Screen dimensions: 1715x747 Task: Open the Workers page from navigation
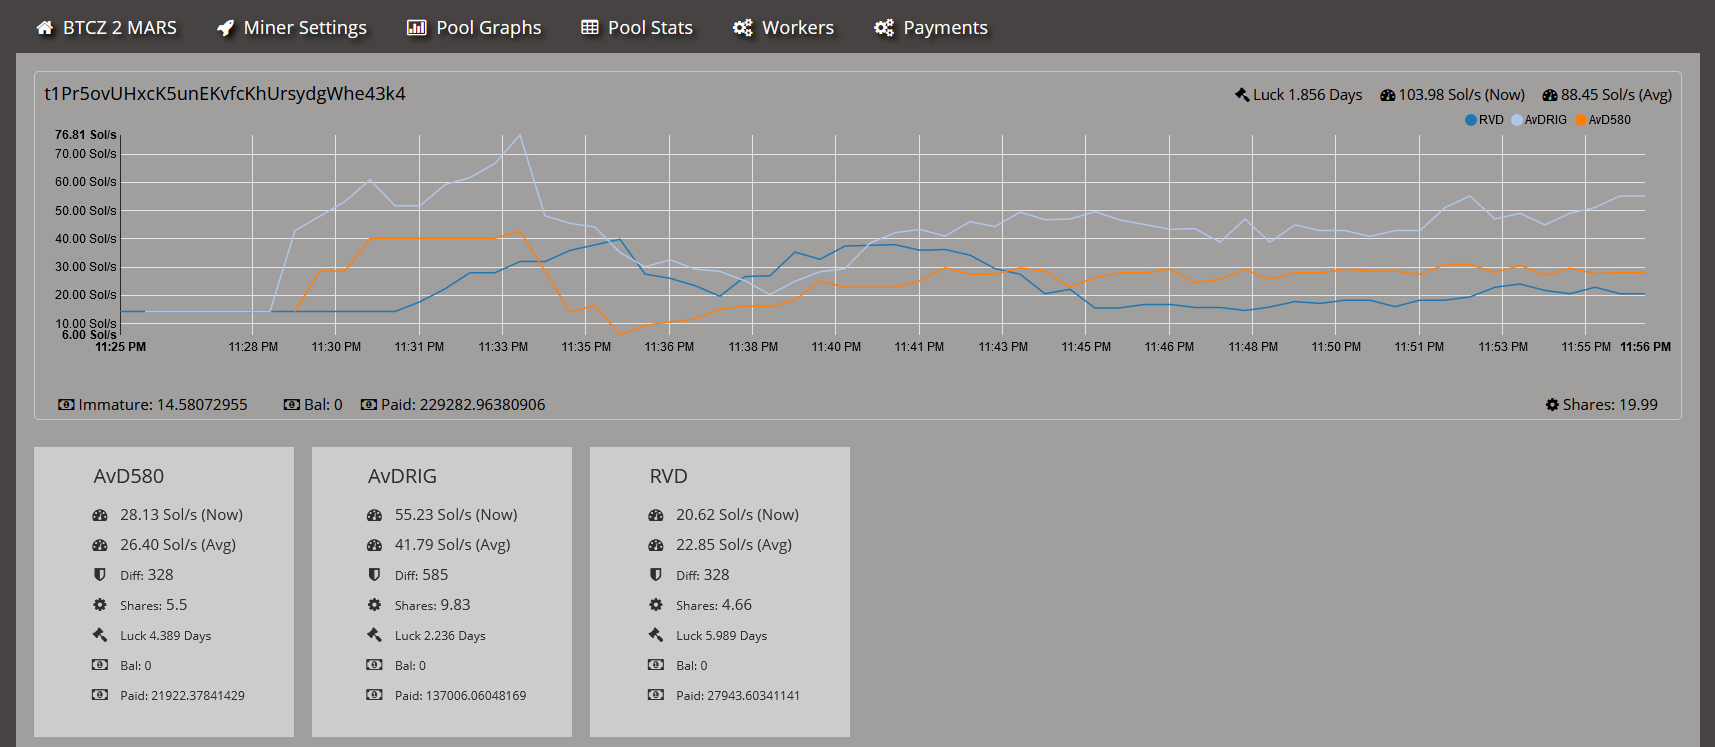(x=797, y=28)
